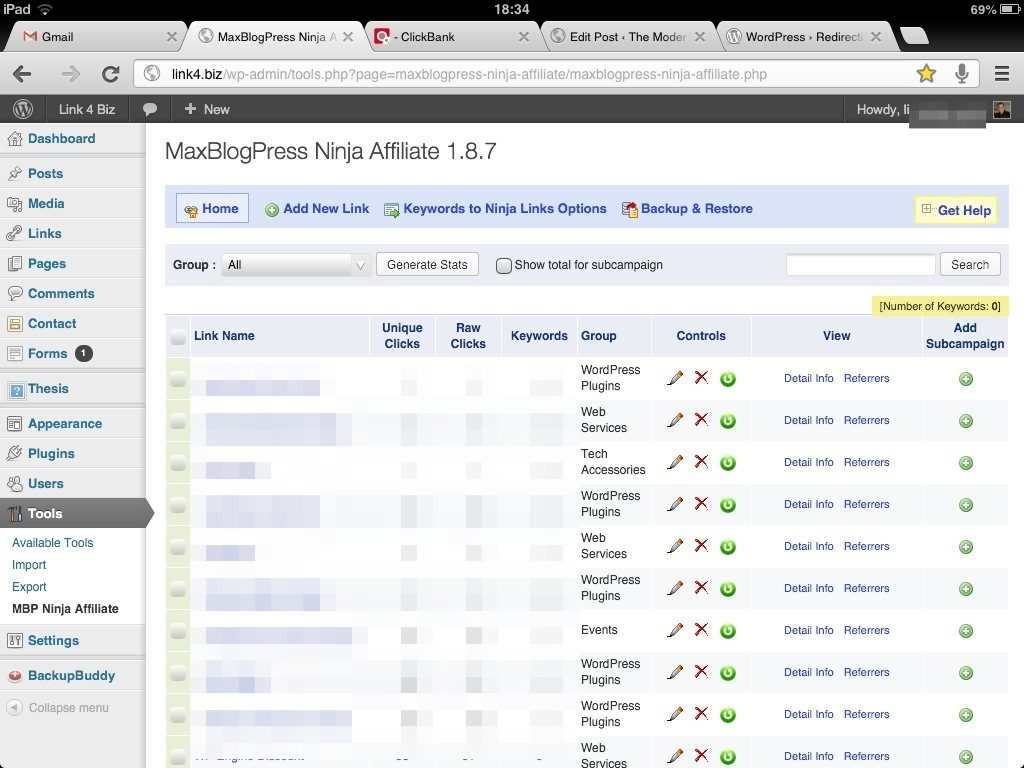Add subcampaign to the Events row
Image resolution: width=1024 pixels, height=768 pixels.
coord(966,631)
